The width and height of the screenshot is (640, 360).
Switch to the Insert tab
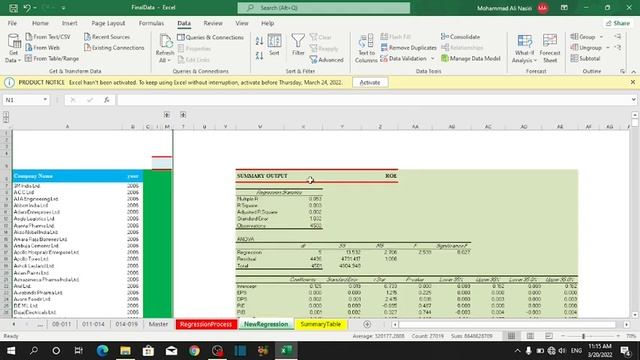[x=69, y=23]
